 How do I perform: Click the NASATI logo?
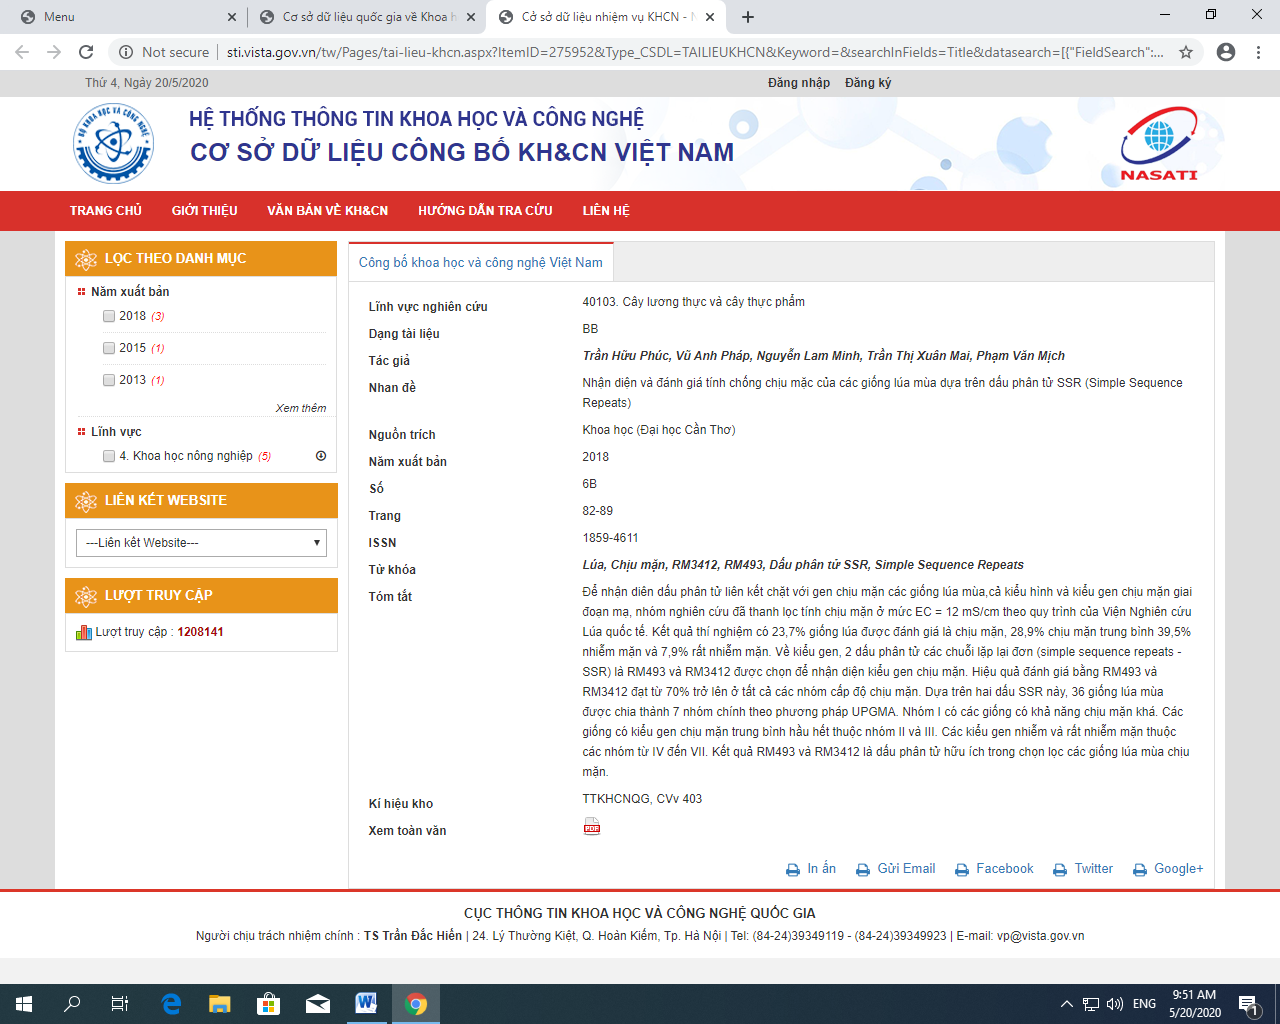pyautogui.click(x=1158, y=145)
